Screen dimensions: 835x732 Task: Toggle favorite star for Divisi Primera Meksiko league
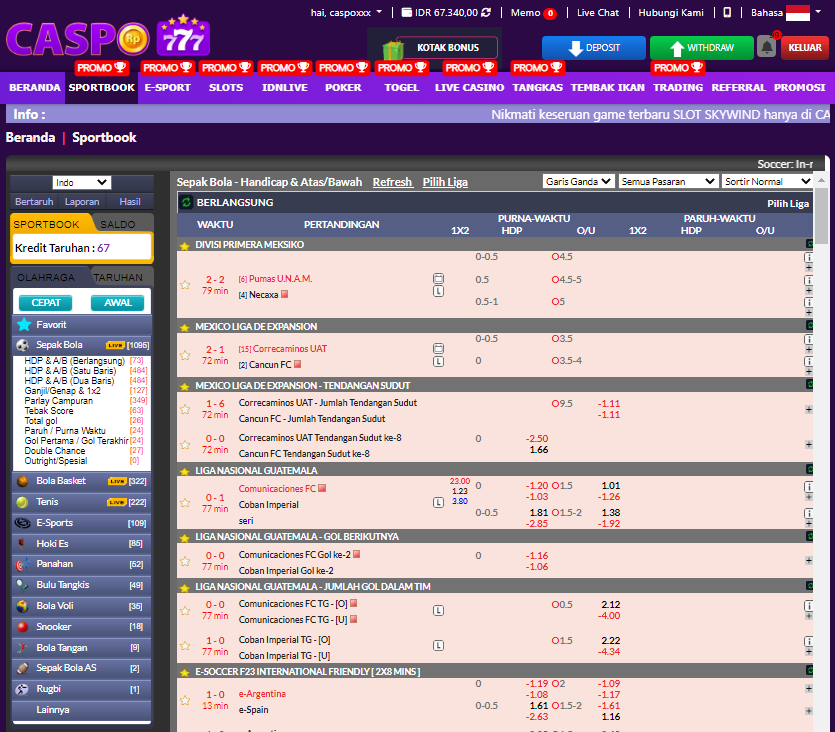coord(185,245)
